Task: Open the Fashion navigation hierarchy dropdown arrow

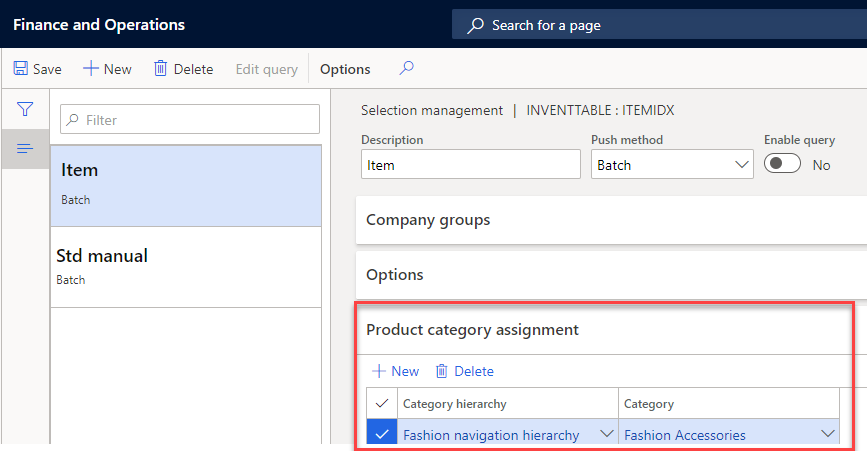Action: (x=607, y=434)
